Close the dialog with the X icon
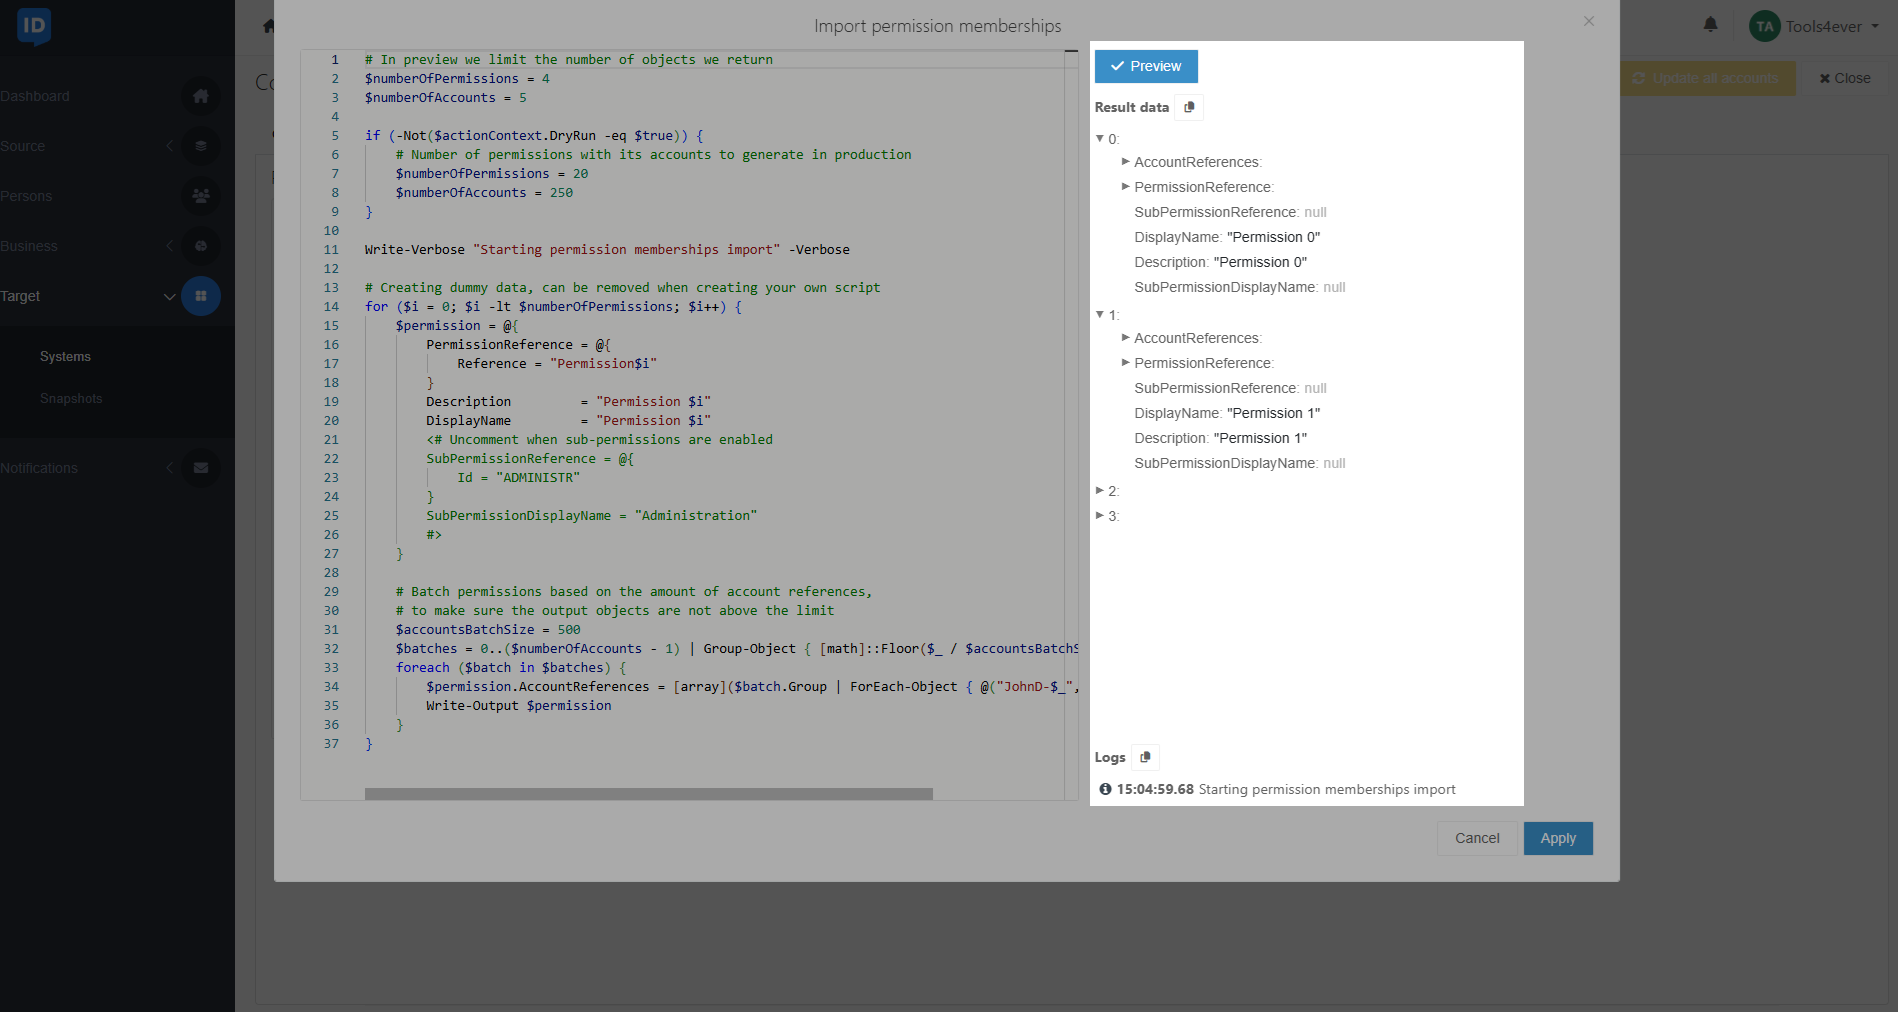The height and width of the screenshot is (1012, 1898). coord(1589,21)
